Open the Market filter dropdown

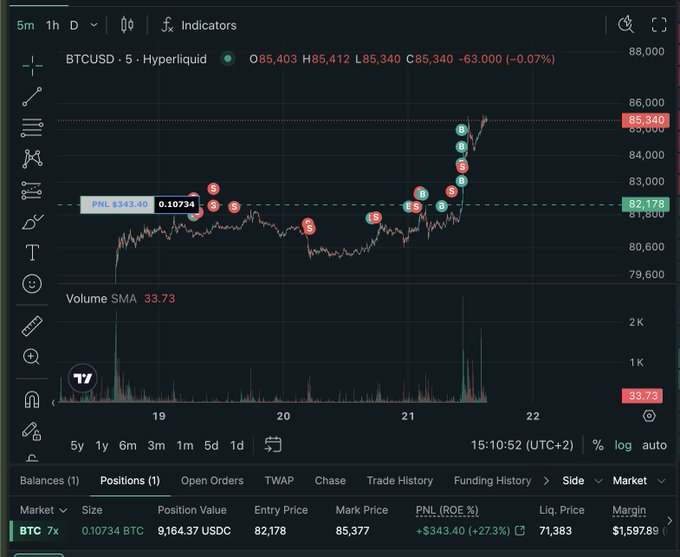click(x=639, y=481)
